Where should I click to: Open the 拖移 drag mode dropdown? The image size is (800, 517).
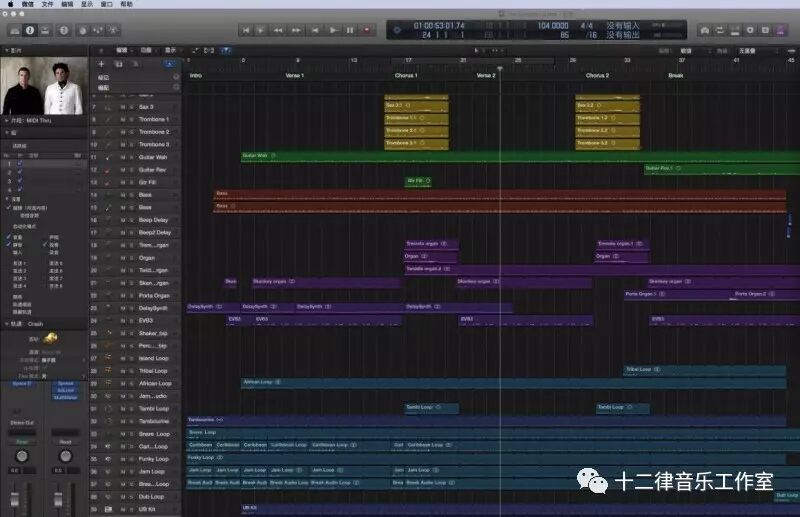[756, 51]
